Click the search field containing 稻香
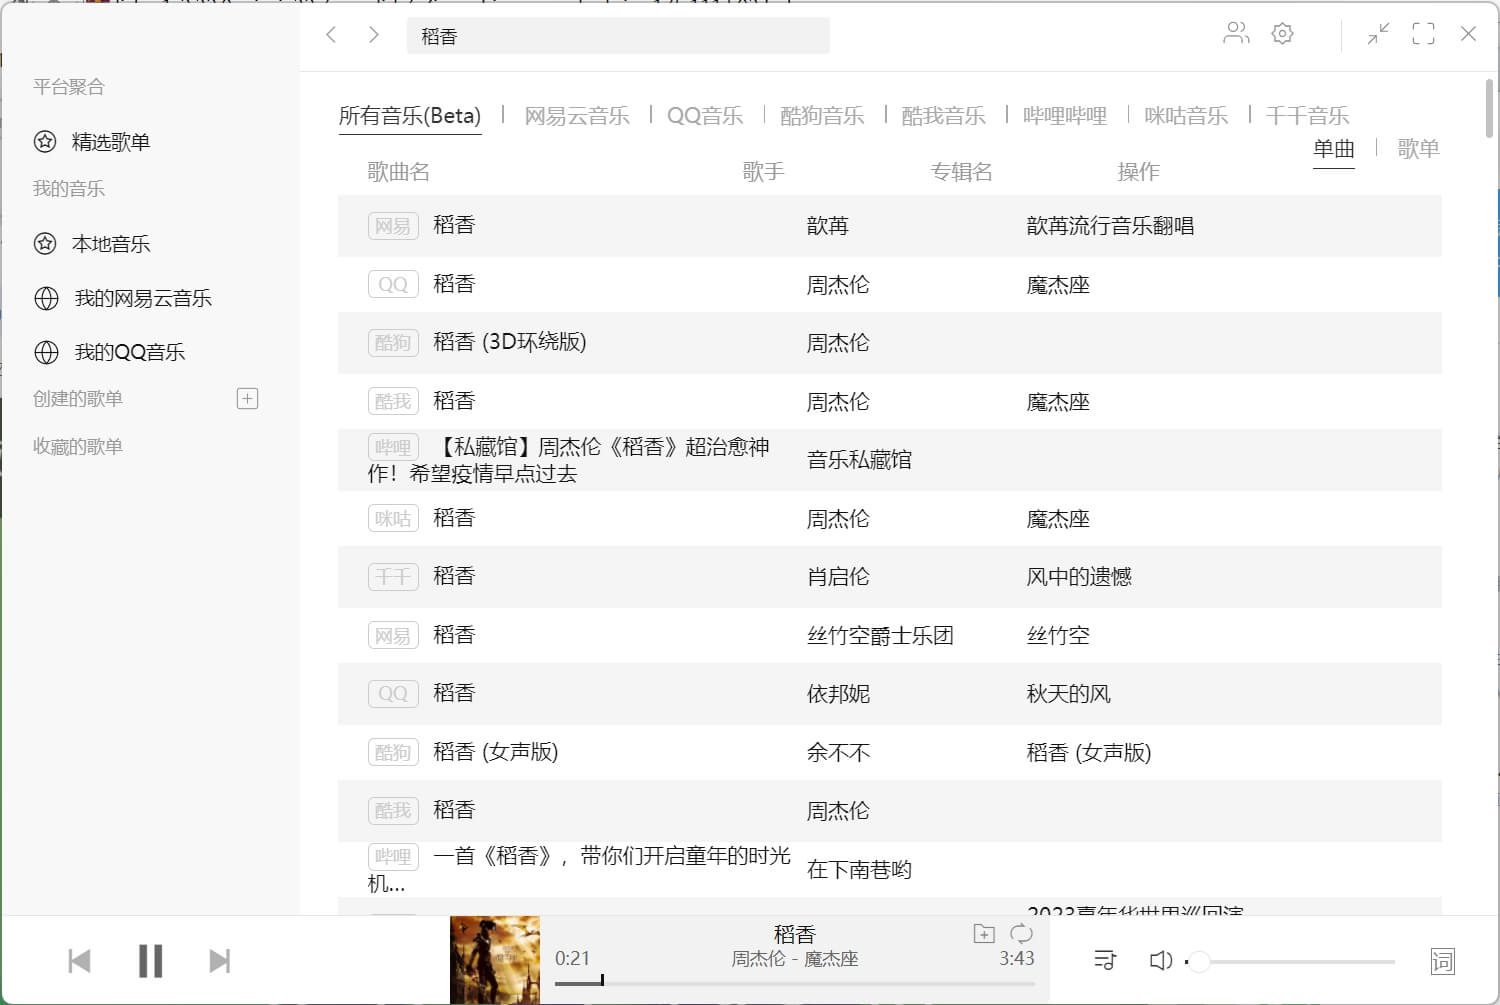 [618, 36]
